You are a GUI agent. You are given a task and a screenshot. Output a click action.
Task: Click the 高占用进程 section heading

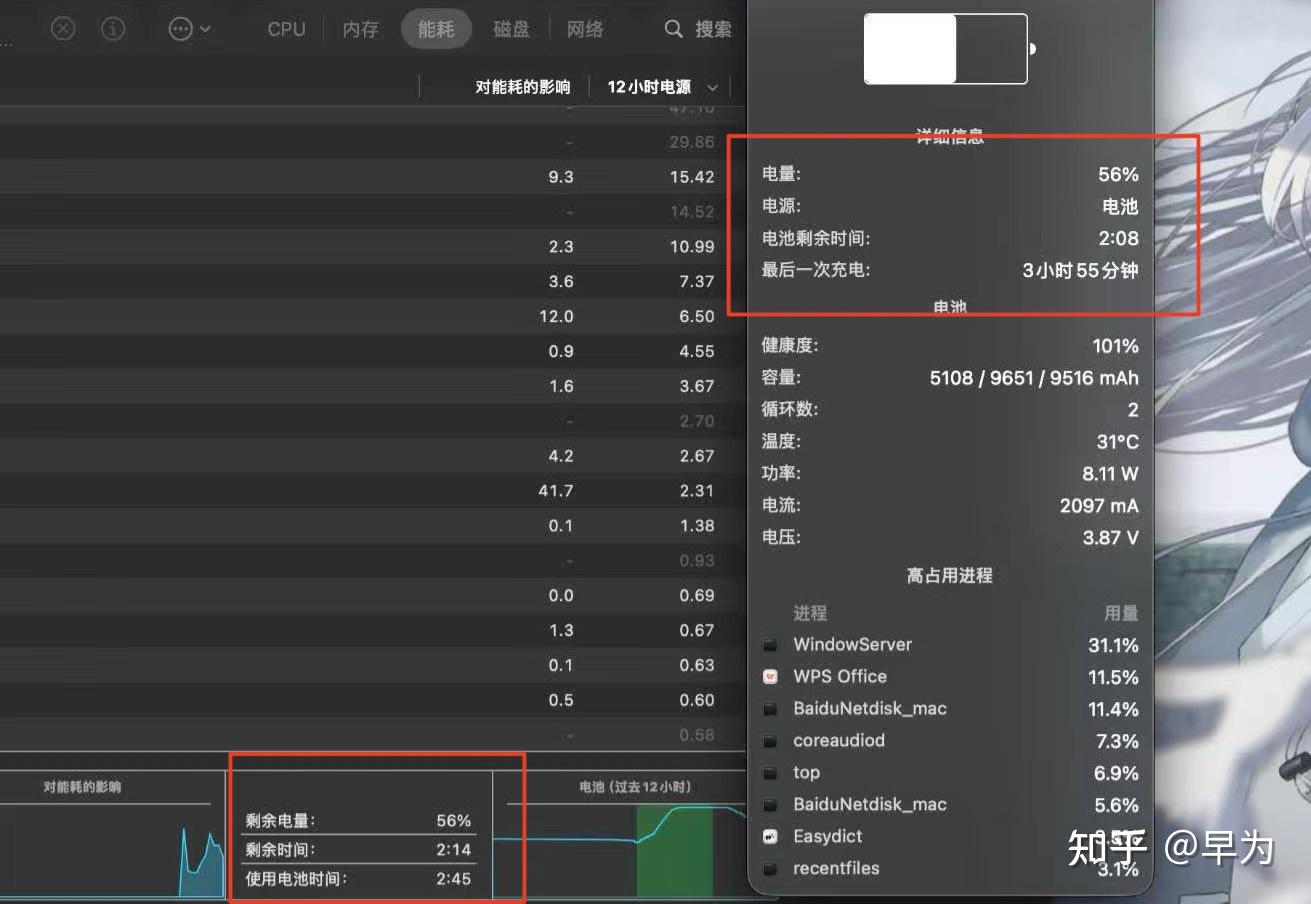point(950,576)
